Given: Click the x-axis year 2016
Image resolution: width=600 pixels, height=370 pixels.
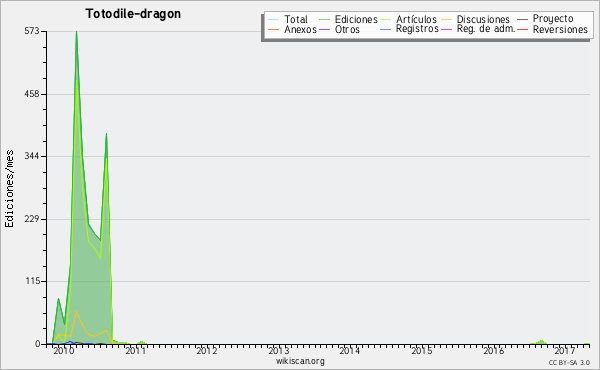Looking at the screenshot, I should (494, 350).
